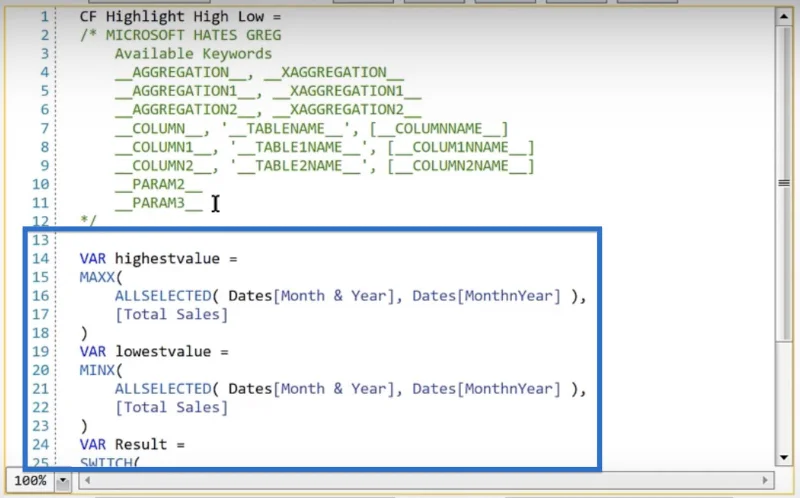Click the horizontal scrollbar left arrow
The image size is (800, 498).
click(x=87, y=480)
